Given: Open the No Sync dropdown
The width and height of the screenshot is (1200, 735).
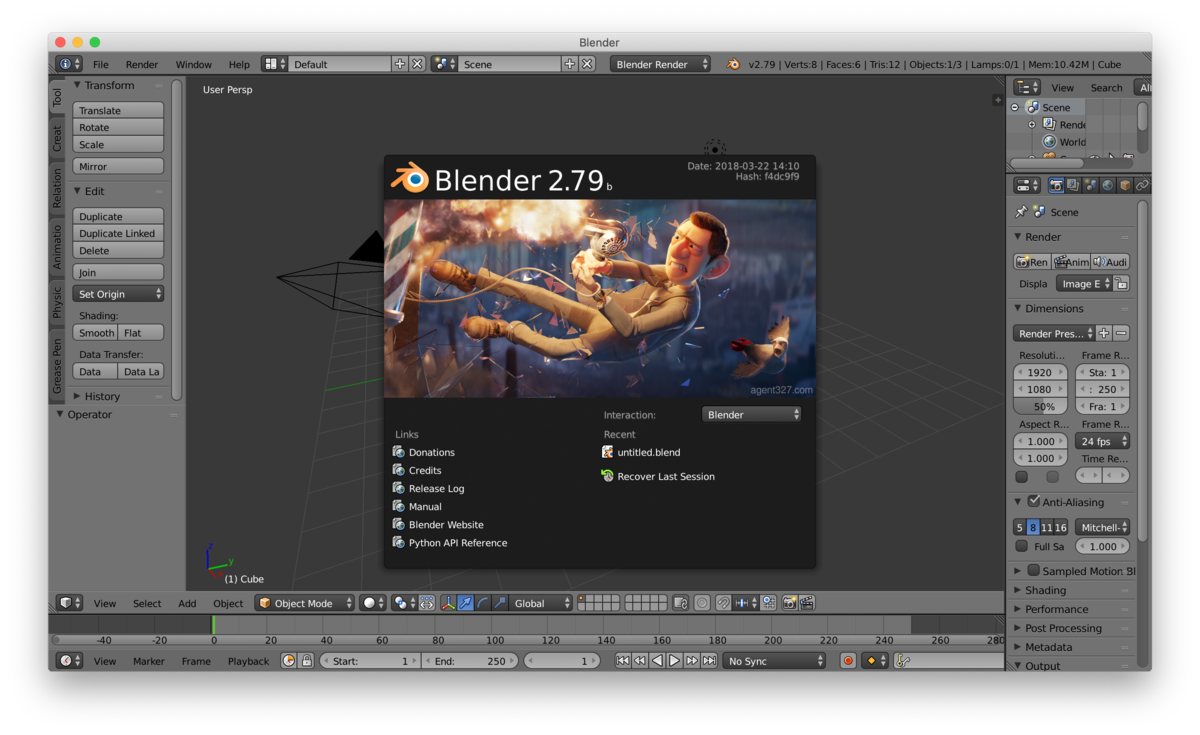Looking at the screenshot, I should click(775, 661).
